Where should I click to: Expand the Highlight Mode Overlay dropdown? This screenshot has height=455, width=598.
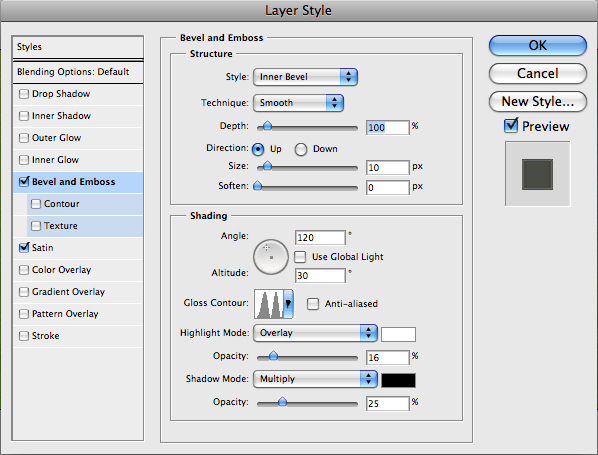(315, 333)
